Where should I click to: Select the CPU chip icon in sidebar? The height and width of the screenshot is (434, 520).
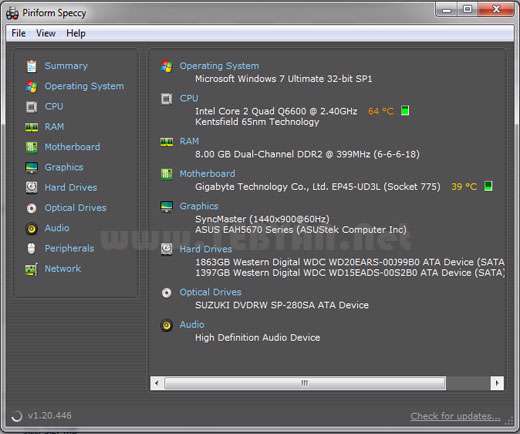pos(32,107)
